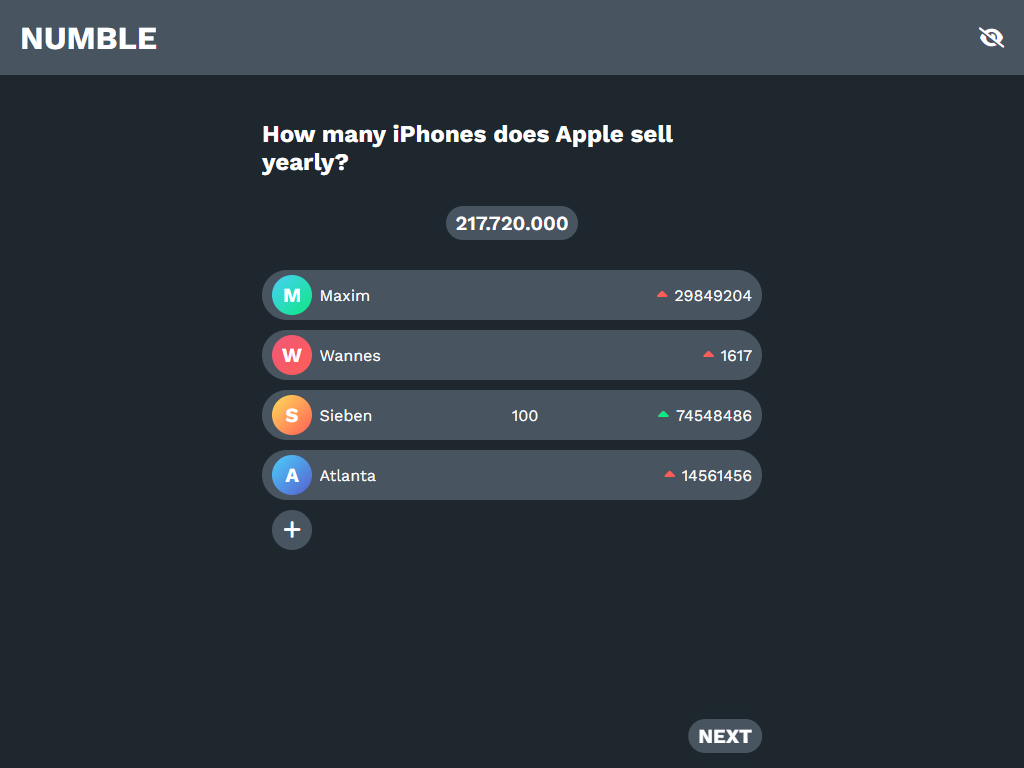This screenshot has height=768, width=1024.
Task: Click the iPhones question heading
Action: (467, 148)
